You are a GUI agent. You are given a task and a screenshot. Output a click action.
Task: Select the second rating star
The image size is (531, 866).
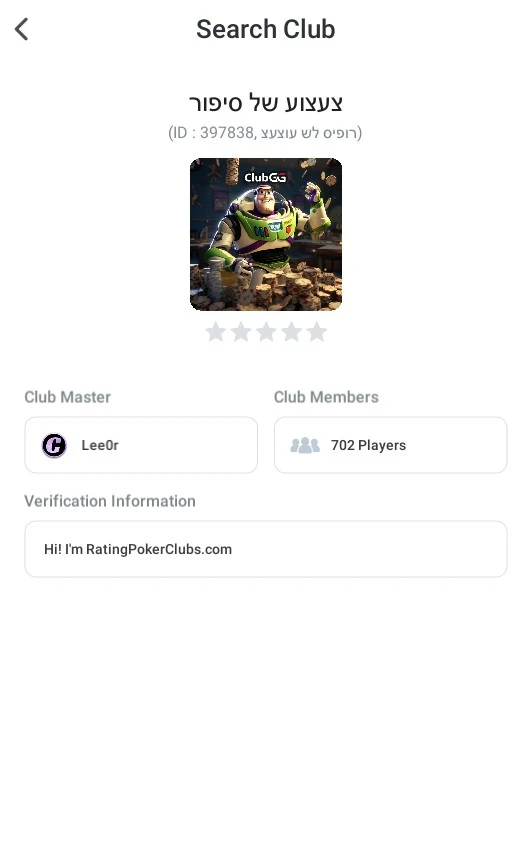241,332
